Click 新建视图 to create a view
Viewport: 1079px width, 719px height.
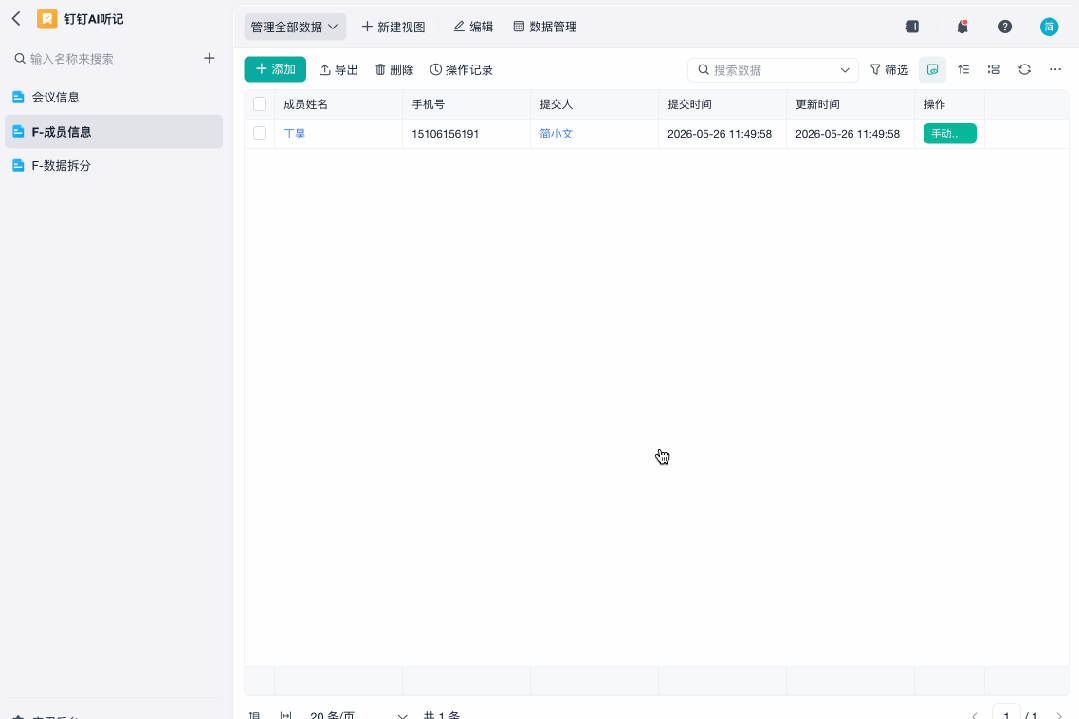(x=394, y=27)
